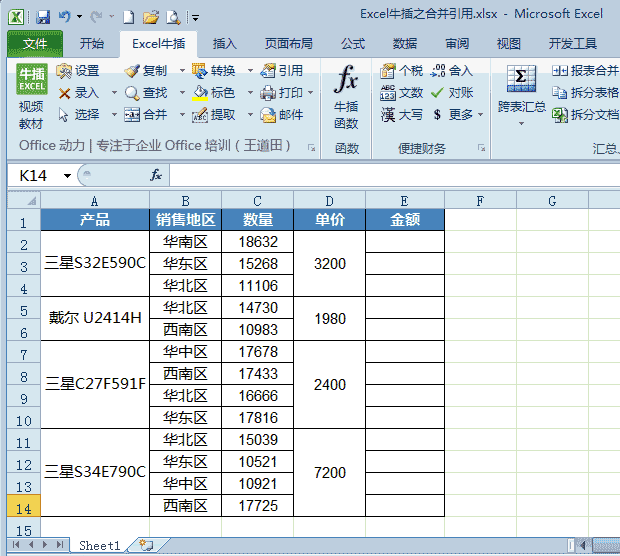620x556 pixels.
Task: Click the 设置 settings icon
Action: point(63,71)
